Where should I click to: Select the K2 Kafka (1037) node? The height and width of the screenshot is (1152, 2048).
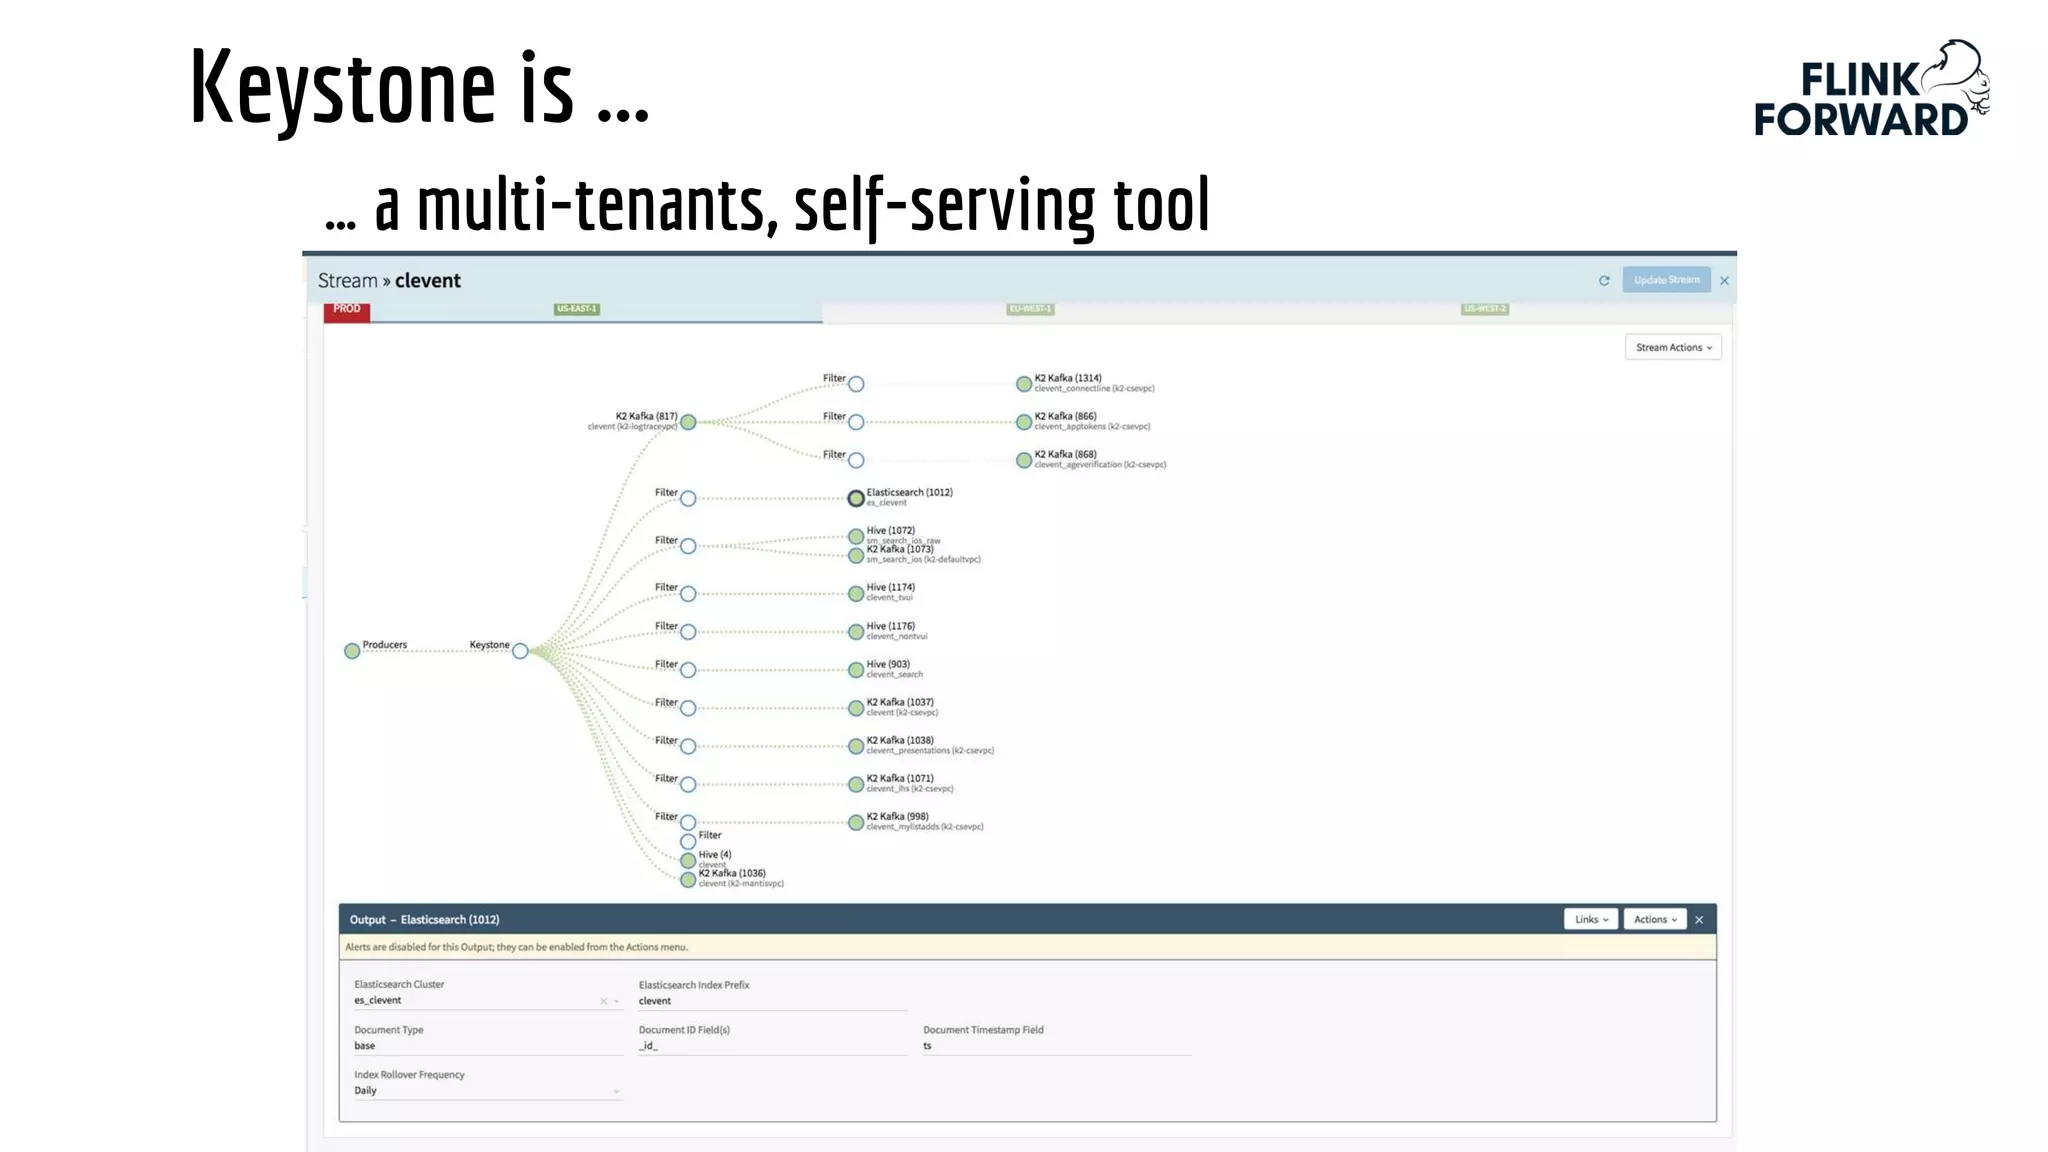coord(856,708)
